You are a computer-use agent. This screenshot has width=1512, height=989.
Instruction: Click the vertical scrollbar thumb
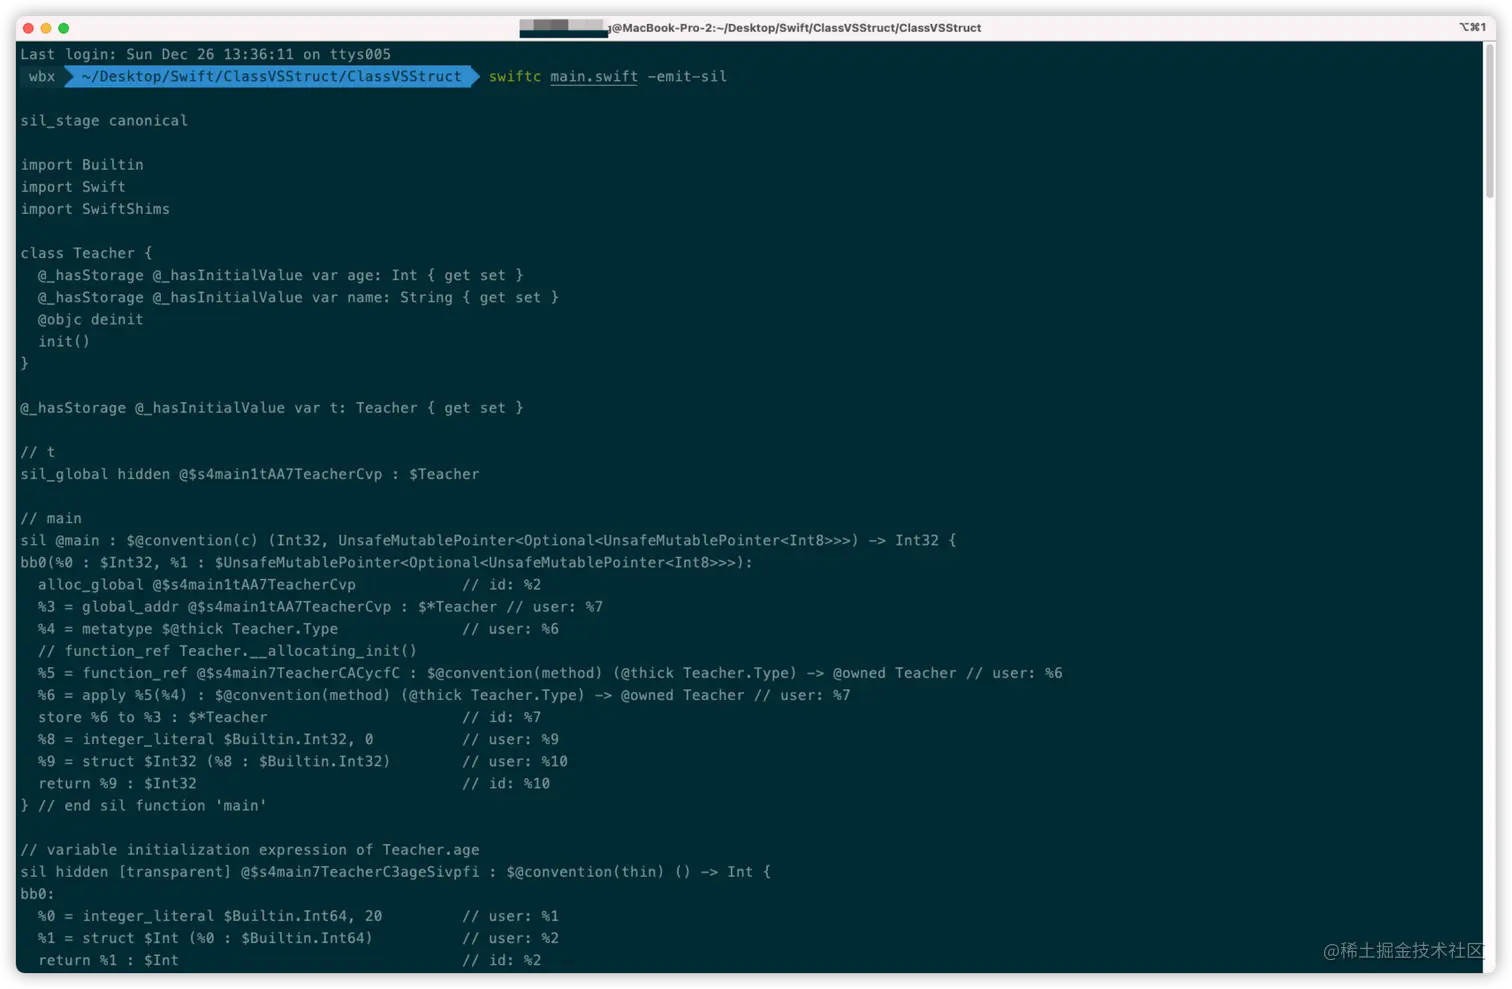coord(1489,120)
